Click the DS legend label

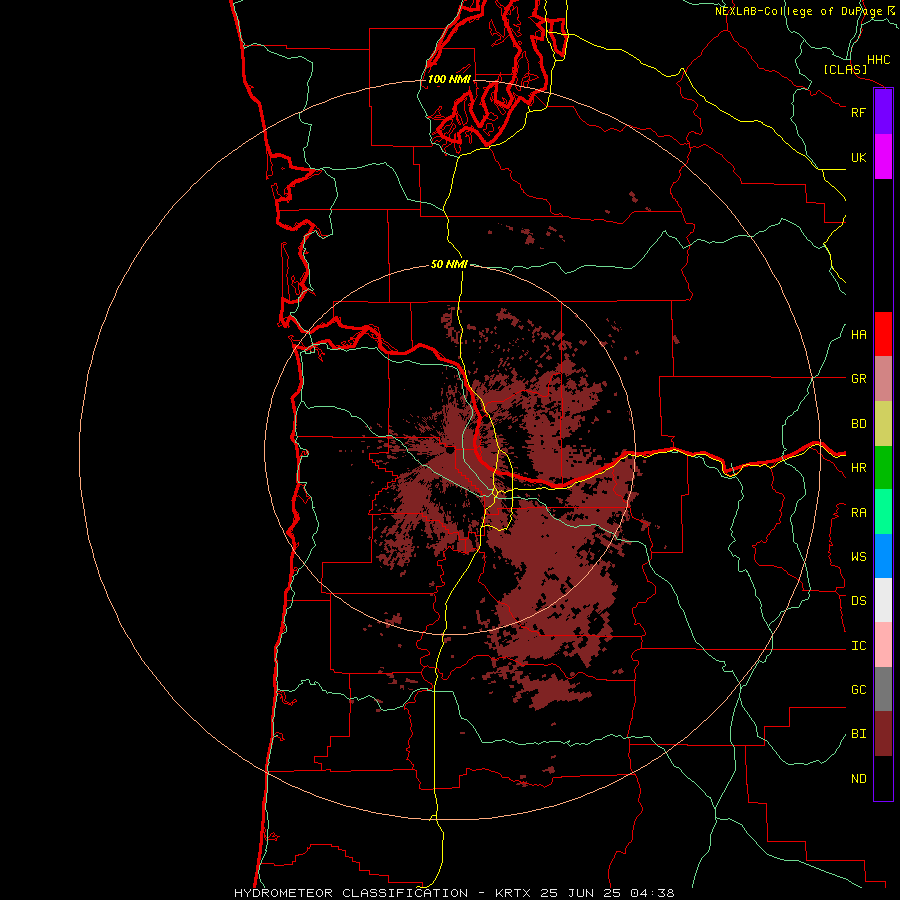858,601
